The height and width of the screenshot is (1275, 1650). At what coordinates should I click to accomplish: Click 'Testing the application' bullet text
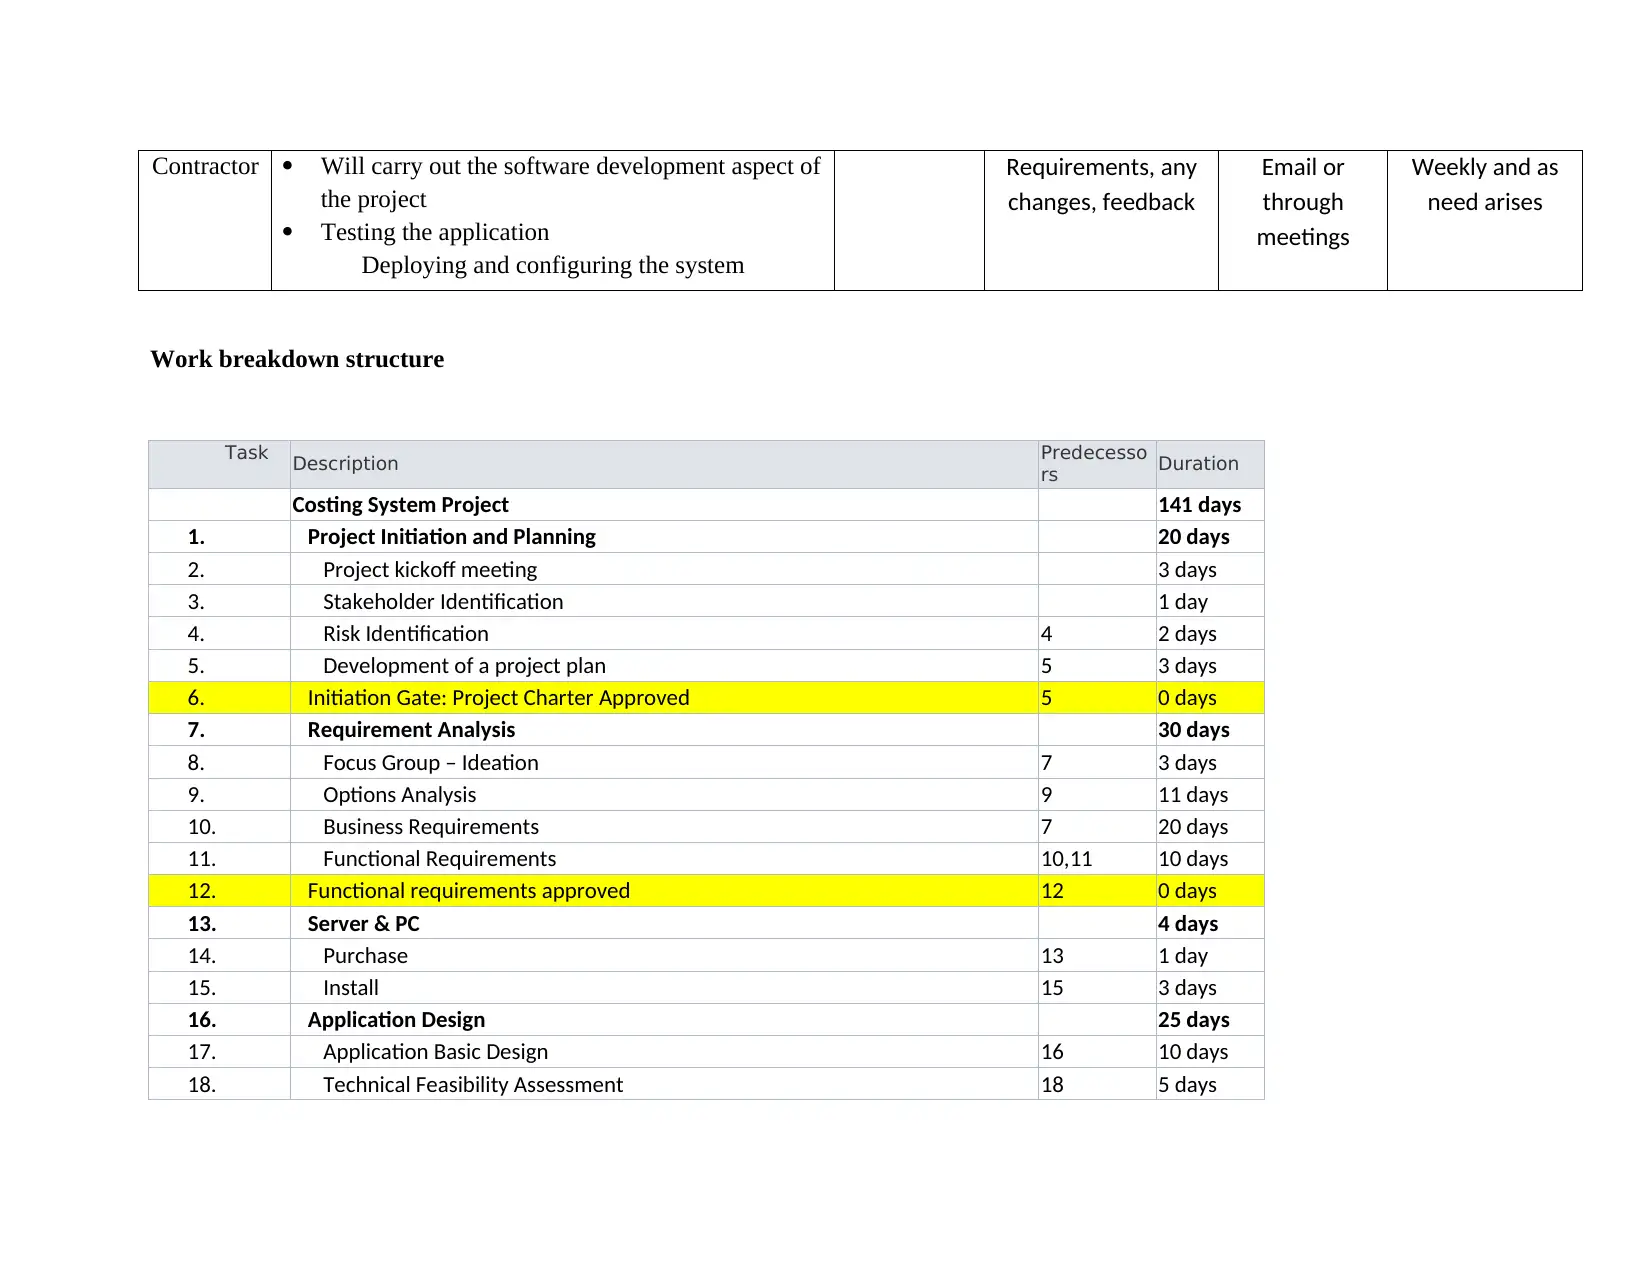coord(435,232)
